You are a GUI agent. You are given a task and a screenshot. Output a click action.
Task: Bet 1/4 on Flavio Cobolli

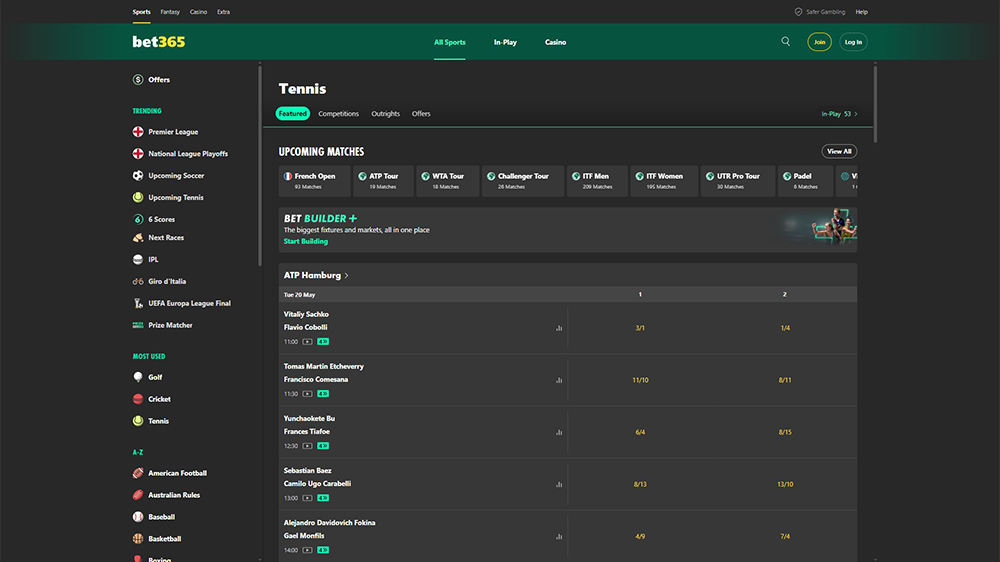(x=785, y=328)
